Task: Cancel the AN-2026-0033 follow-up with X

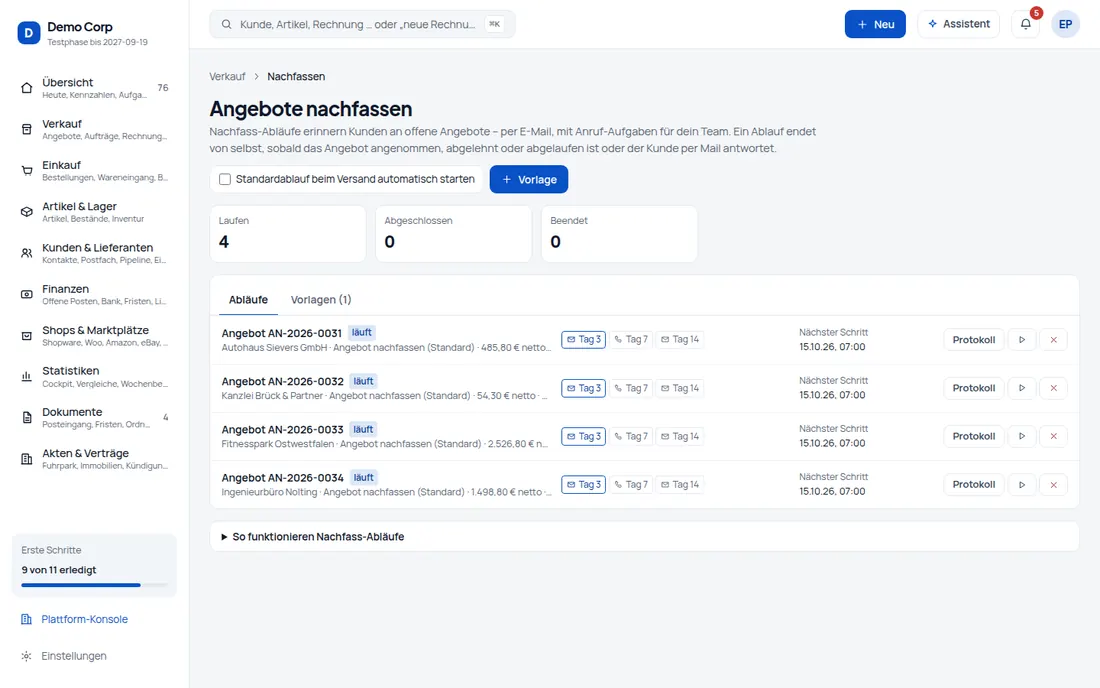Action: click(1054, 436)
